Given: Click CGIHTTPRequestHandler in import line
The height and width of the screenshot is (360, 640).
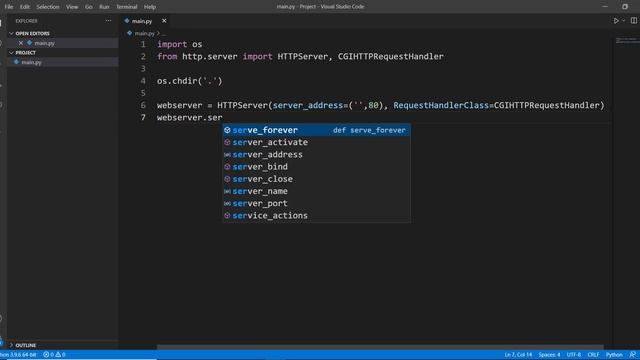Looking at the screenshot, I should [x=391, y=56].
